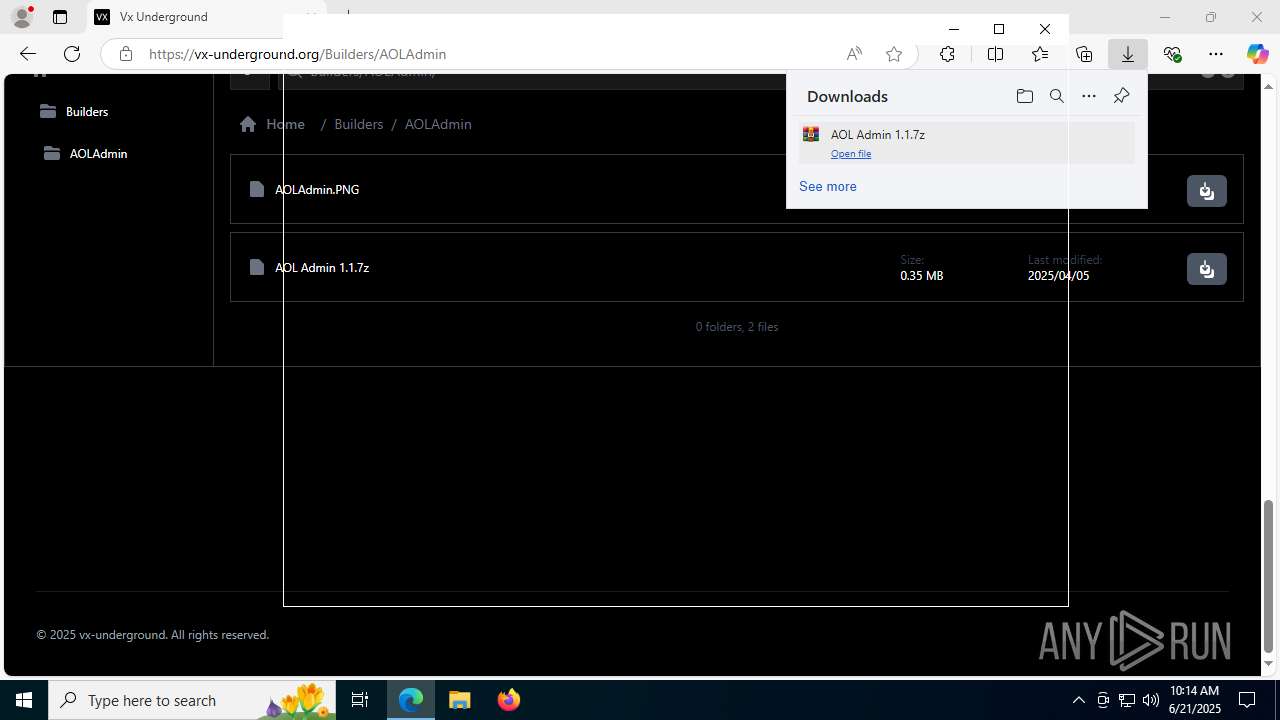This screenshot has height=720, width=1280.
Task: Open Task View on taskbar
Action: [x=360, y=700]
